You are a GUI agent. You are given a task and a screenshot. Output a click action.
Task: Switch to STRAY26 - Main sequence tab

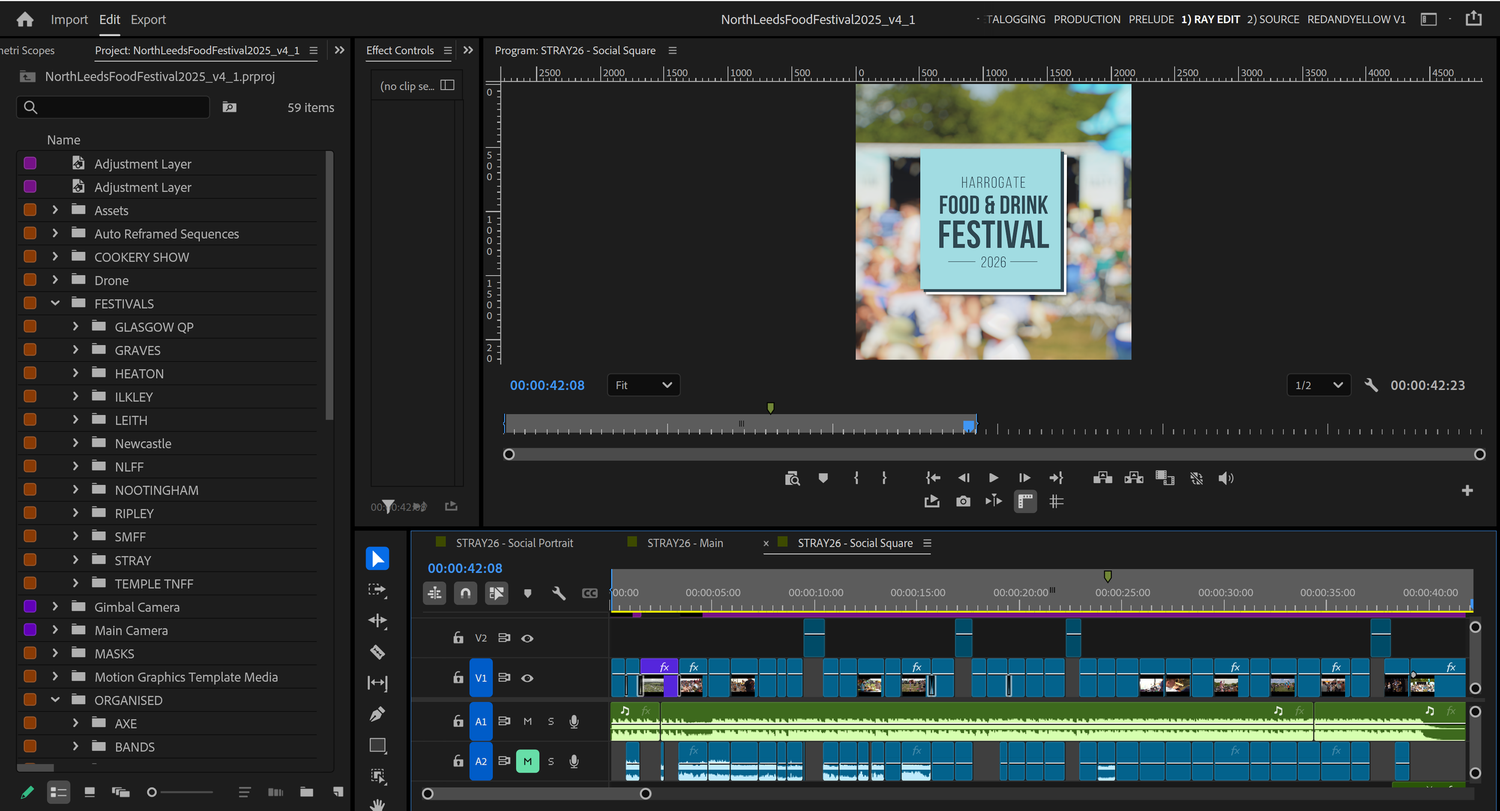click(685, 543)
